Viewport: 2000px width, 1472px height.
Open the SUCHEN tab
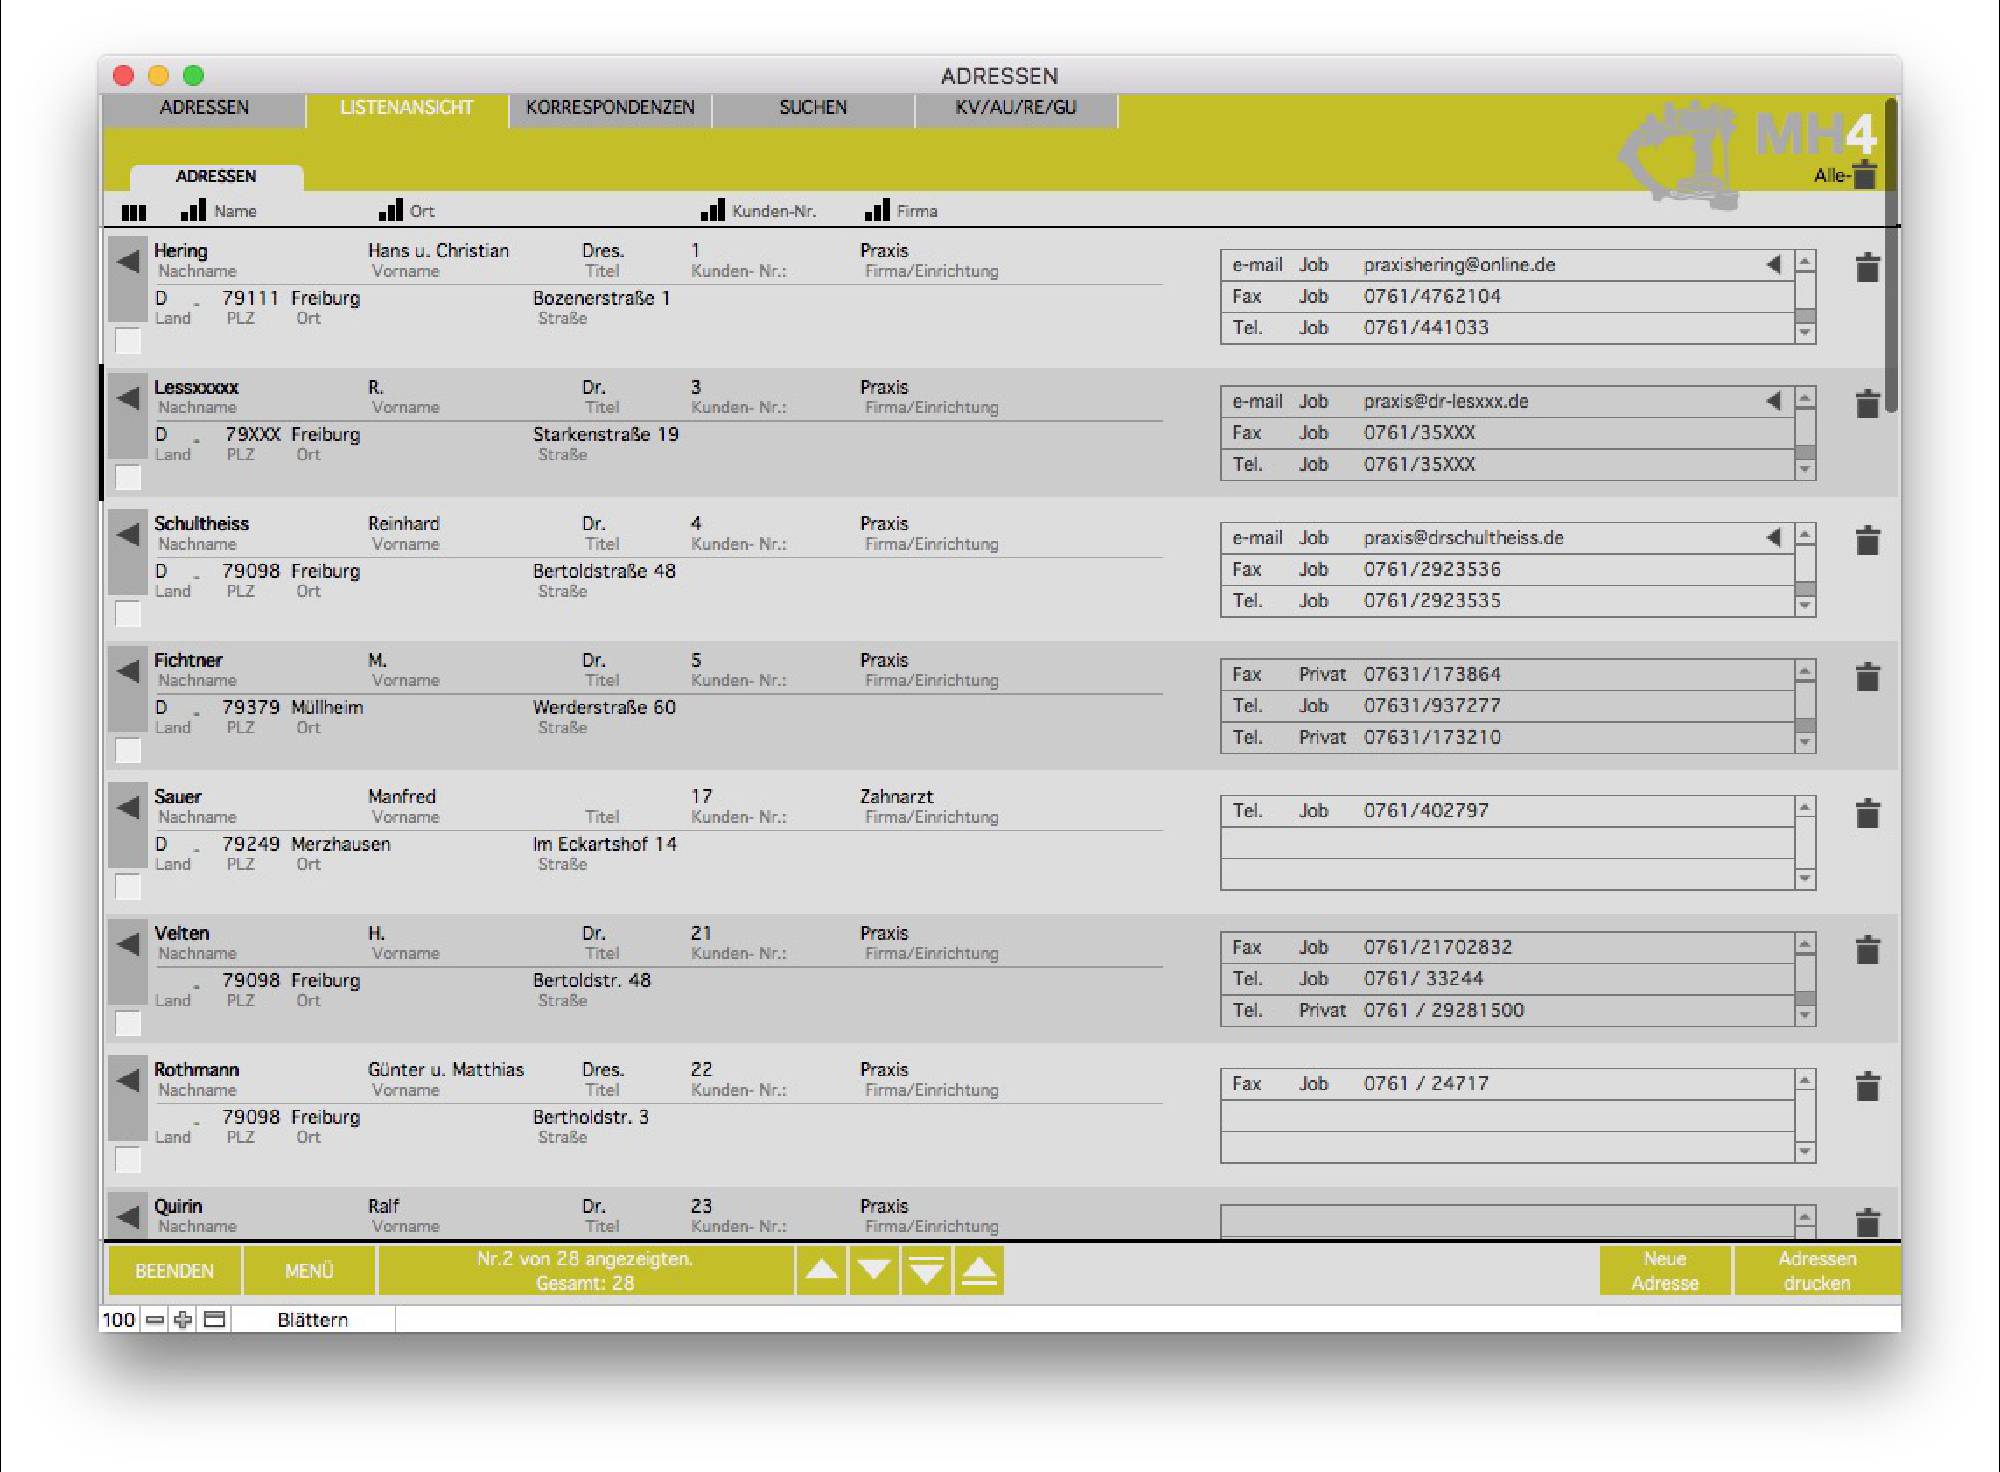pos(812,108)
